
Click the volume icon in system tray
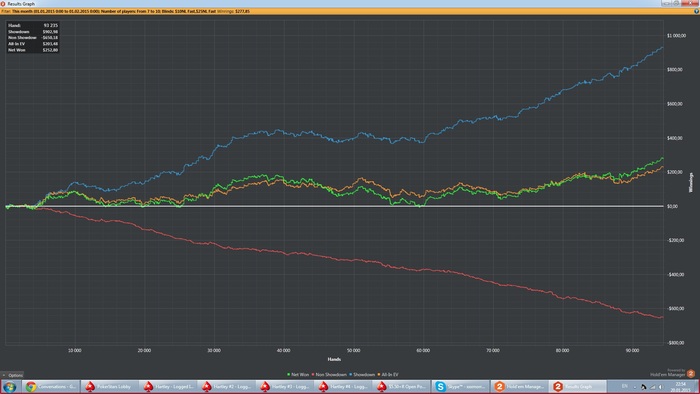click(661, 387)
